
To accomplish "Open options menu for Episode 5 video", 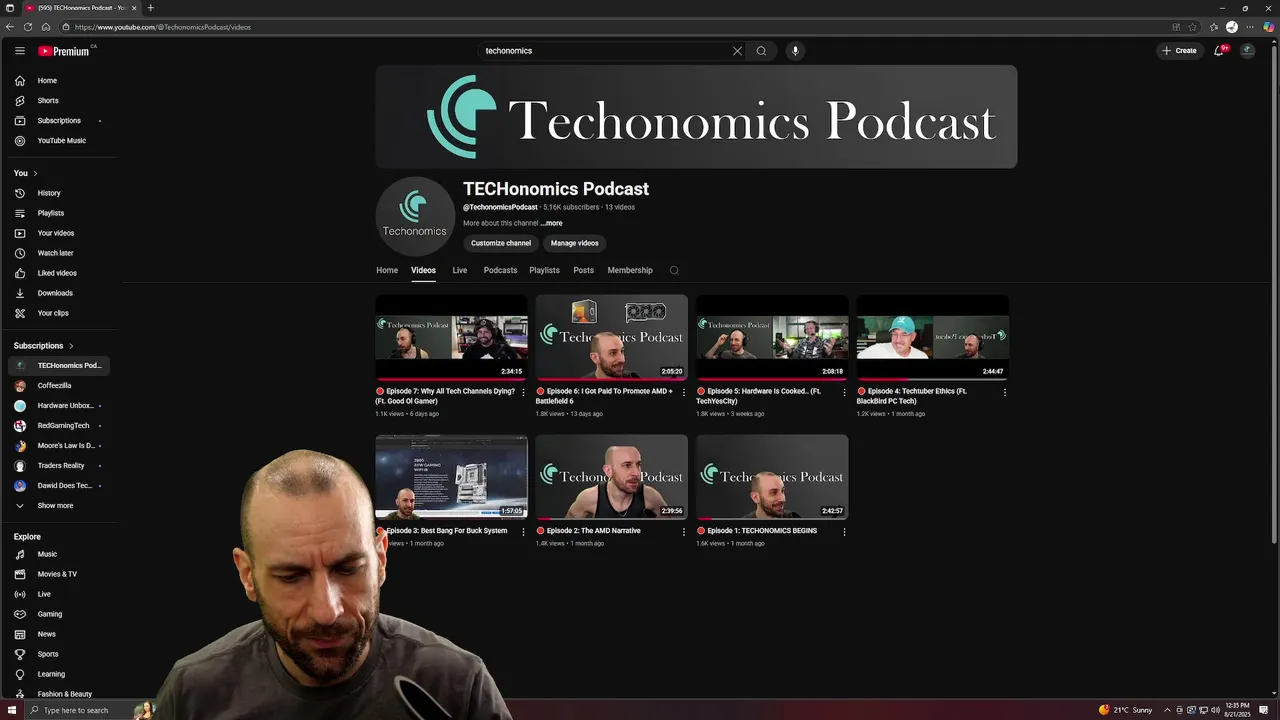I will (844, 392).
